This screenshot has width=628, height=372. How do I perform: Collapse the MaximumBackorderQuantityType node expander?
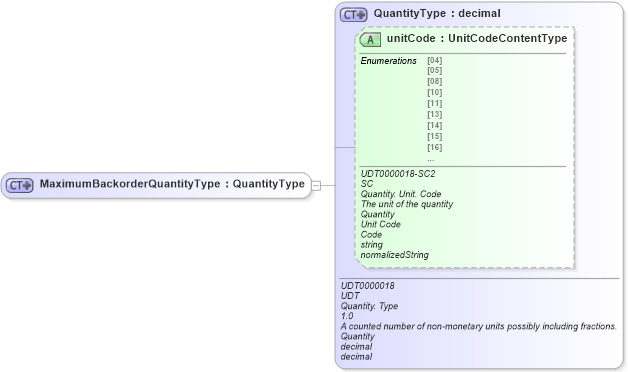coord(316,185)
